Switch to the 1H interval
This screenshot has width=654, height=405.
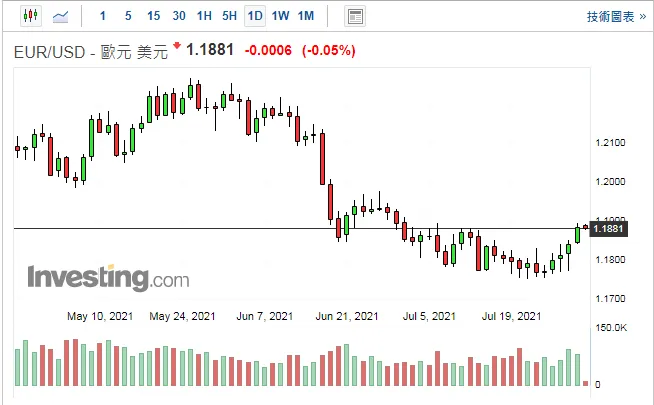click(x=204, y=16)
